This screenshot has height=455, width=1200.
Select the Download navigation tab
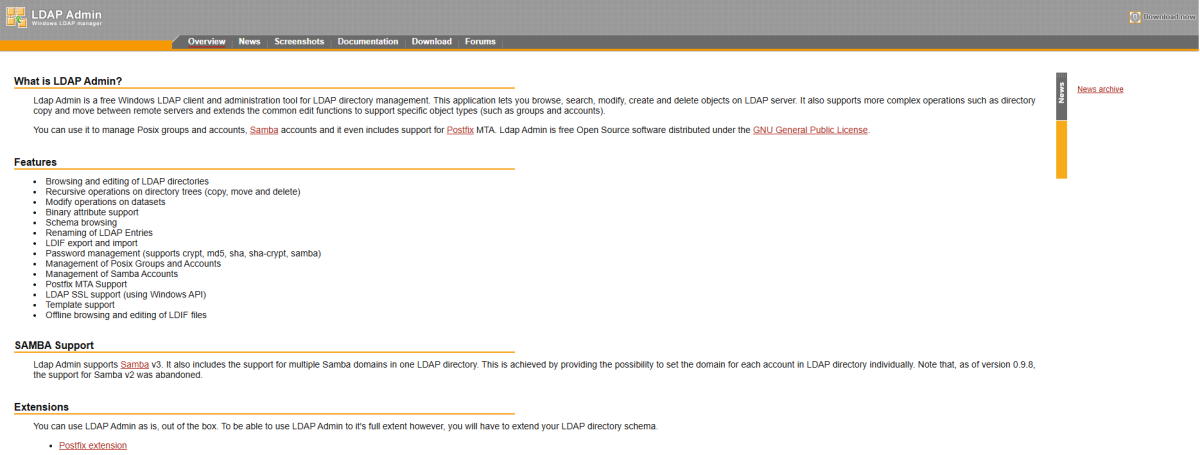[x=431, y=42]
